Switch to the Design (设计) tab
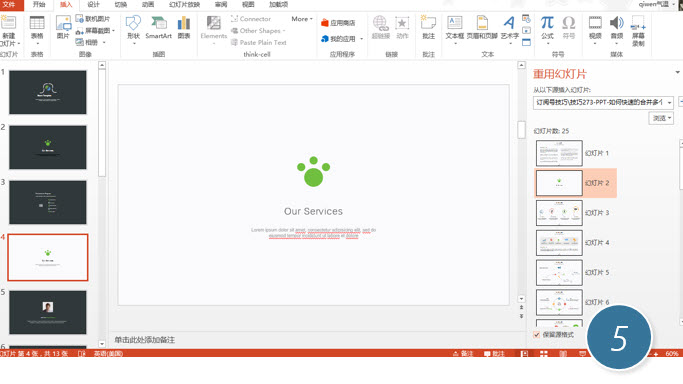This screenshot has width=683, height=384. [93, 4]
